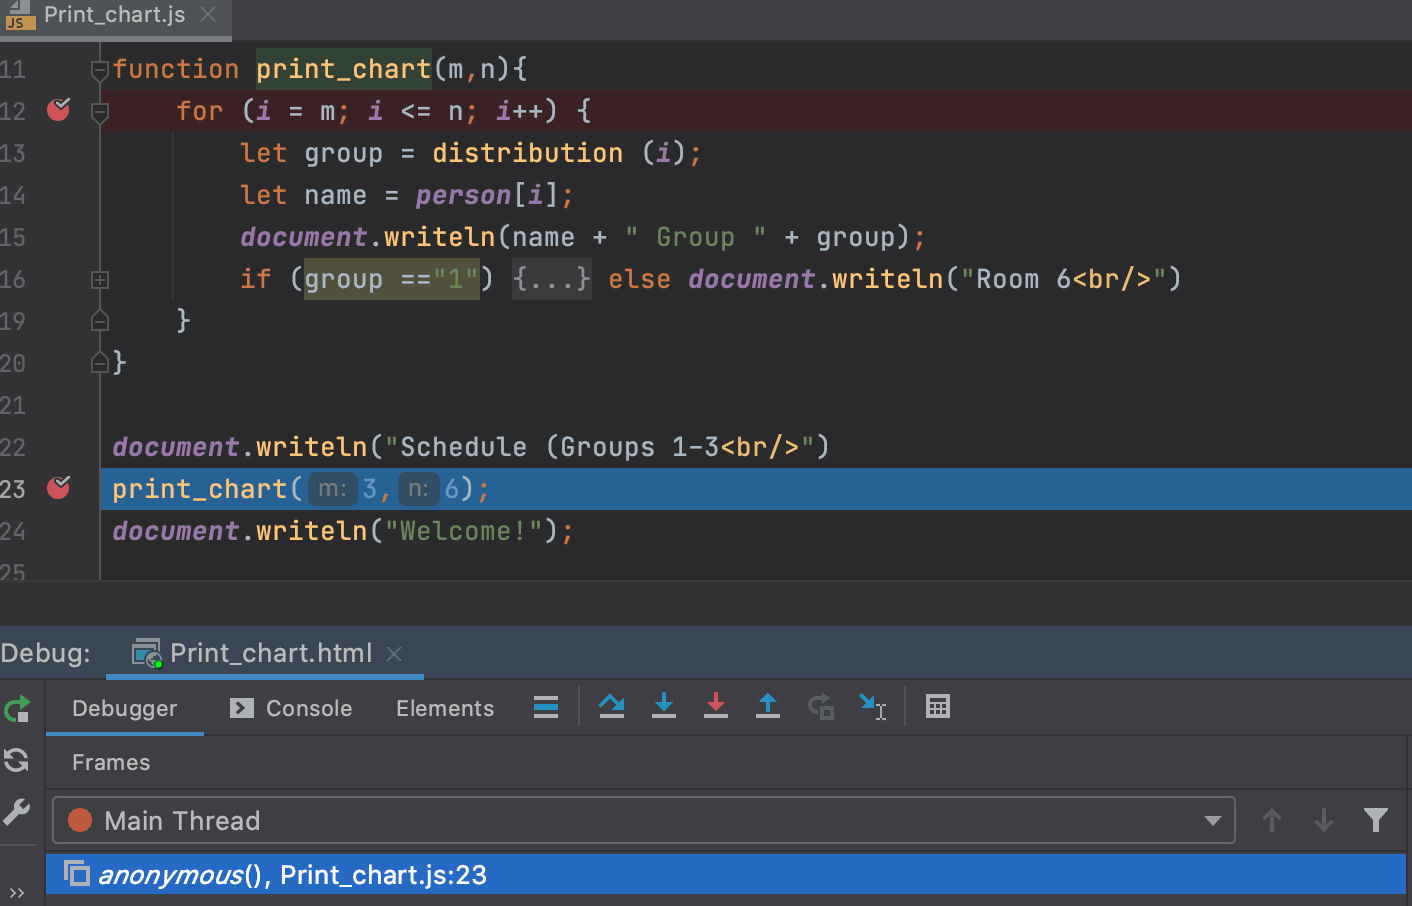Click the Step Out icon
The height and width of the screenshot is (906, 1412).
coord(767,706)
